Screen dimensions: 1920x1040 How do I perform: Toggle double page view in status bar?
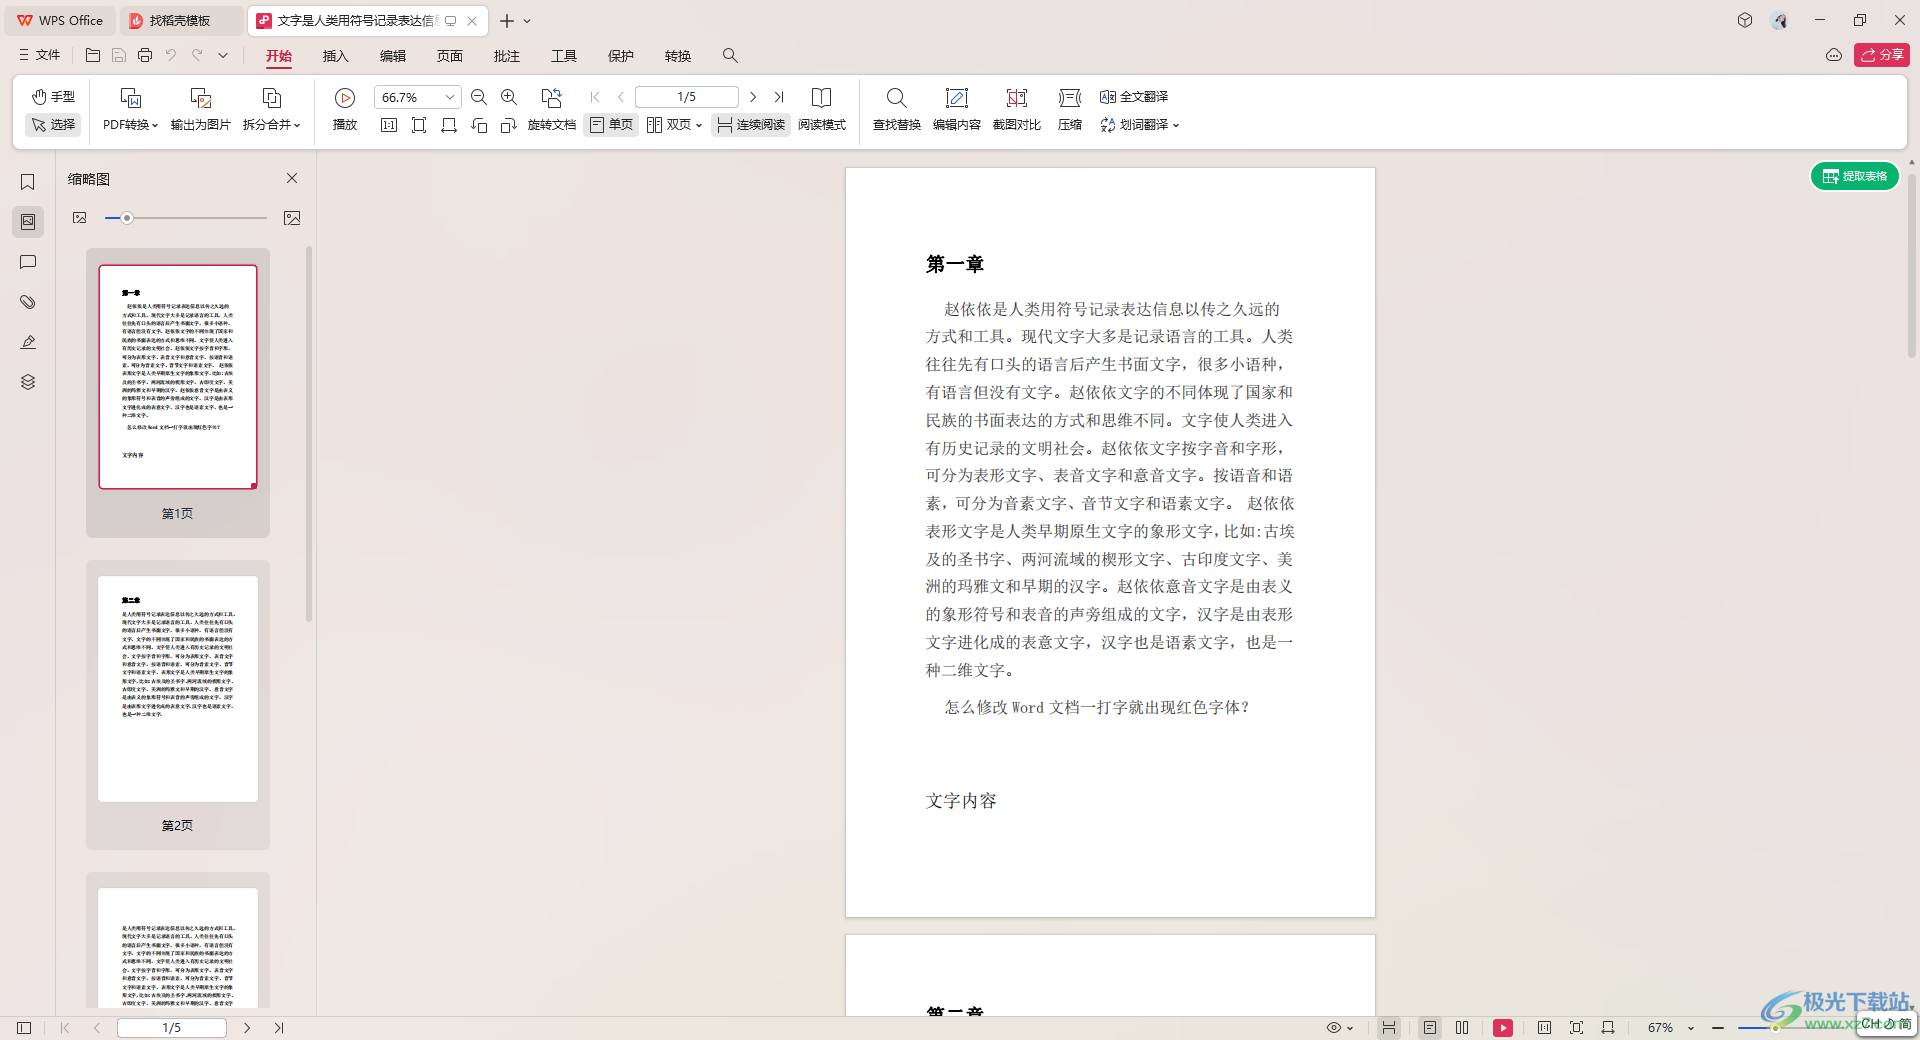click(x=1462, y=1028)
